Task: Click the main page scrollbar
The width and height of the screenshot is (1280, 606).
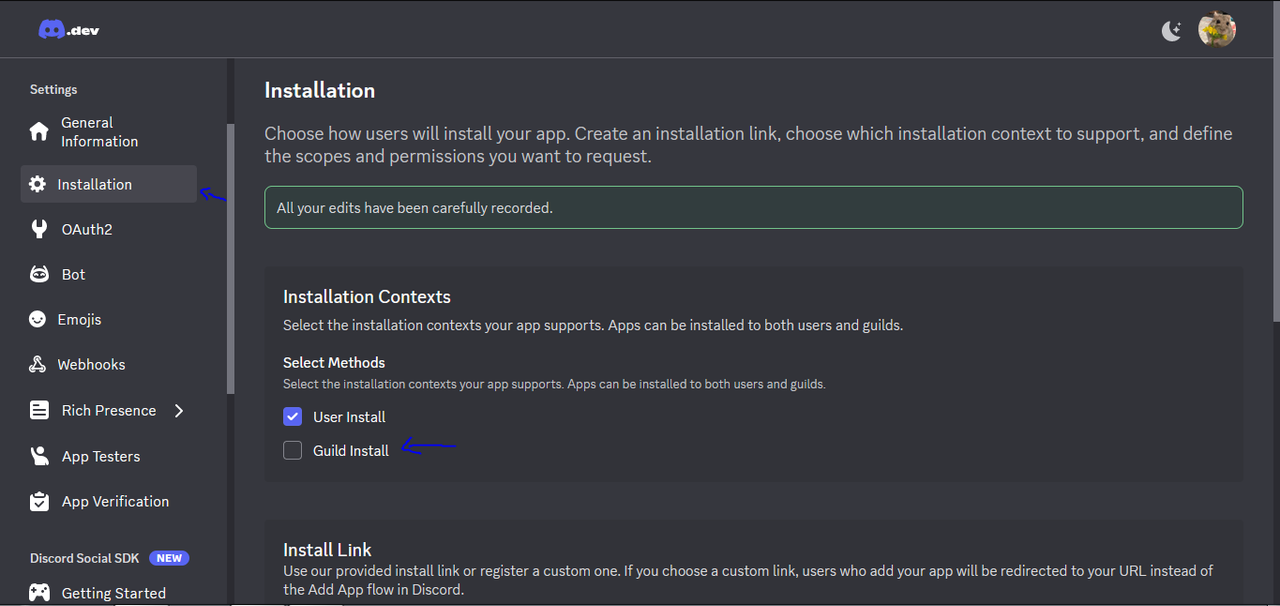Action: point(1275,190)
